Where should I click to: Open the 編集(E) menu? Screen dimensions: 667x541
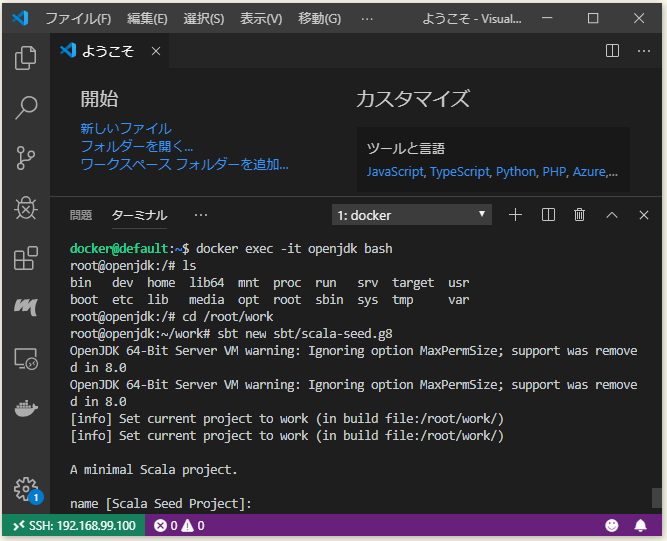coord(147,19)
